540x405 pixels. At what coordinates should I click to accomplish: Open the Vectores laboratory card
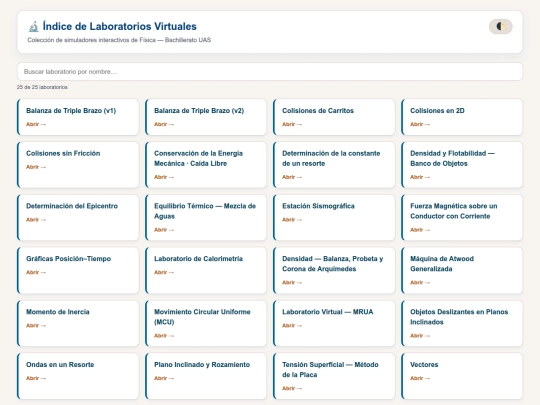462,376
